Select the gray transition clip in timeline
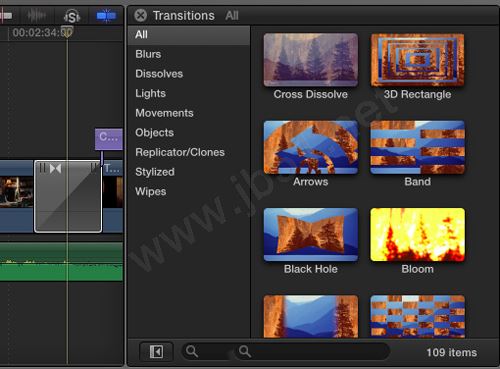The image size is (500, 369). [68, 196]
